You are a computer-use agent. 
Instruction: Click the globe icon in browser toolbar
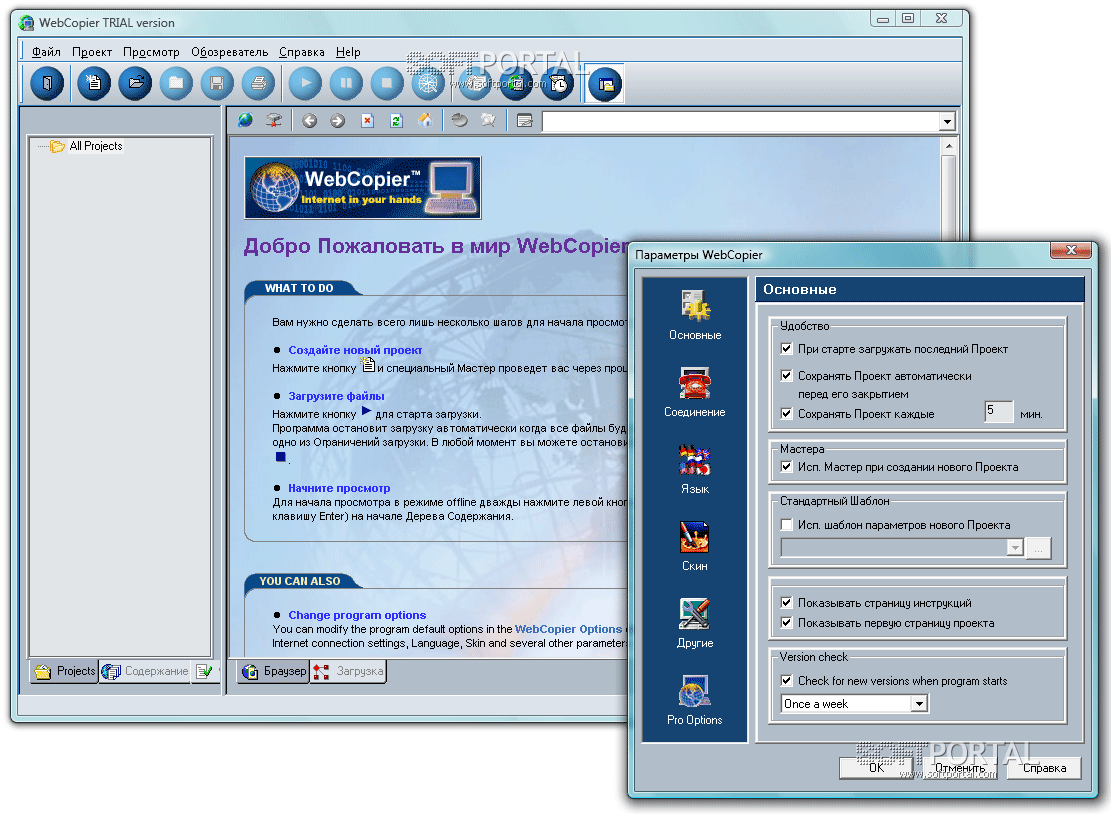click(x=245, y=120)
